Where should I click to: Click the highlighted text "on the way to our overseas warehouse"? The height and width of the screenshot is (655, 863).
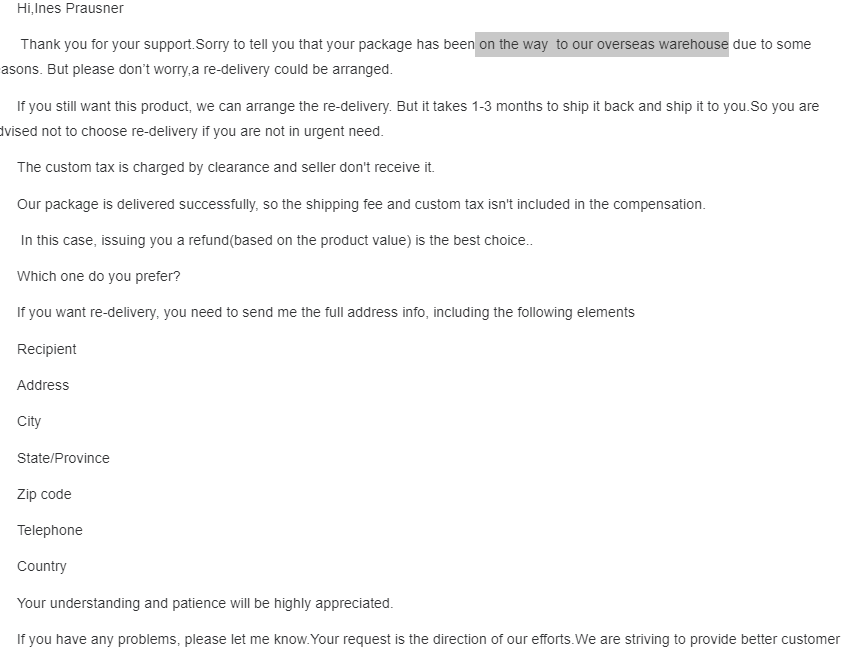602,44
